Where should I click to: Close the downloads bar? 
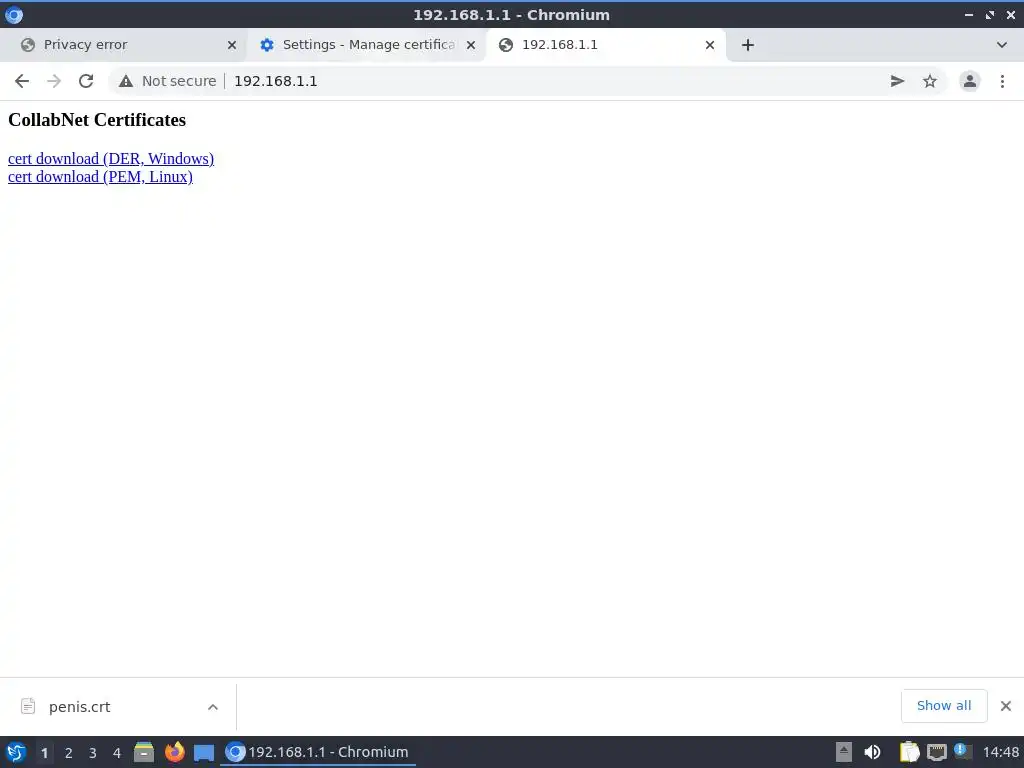point(1006,706)
